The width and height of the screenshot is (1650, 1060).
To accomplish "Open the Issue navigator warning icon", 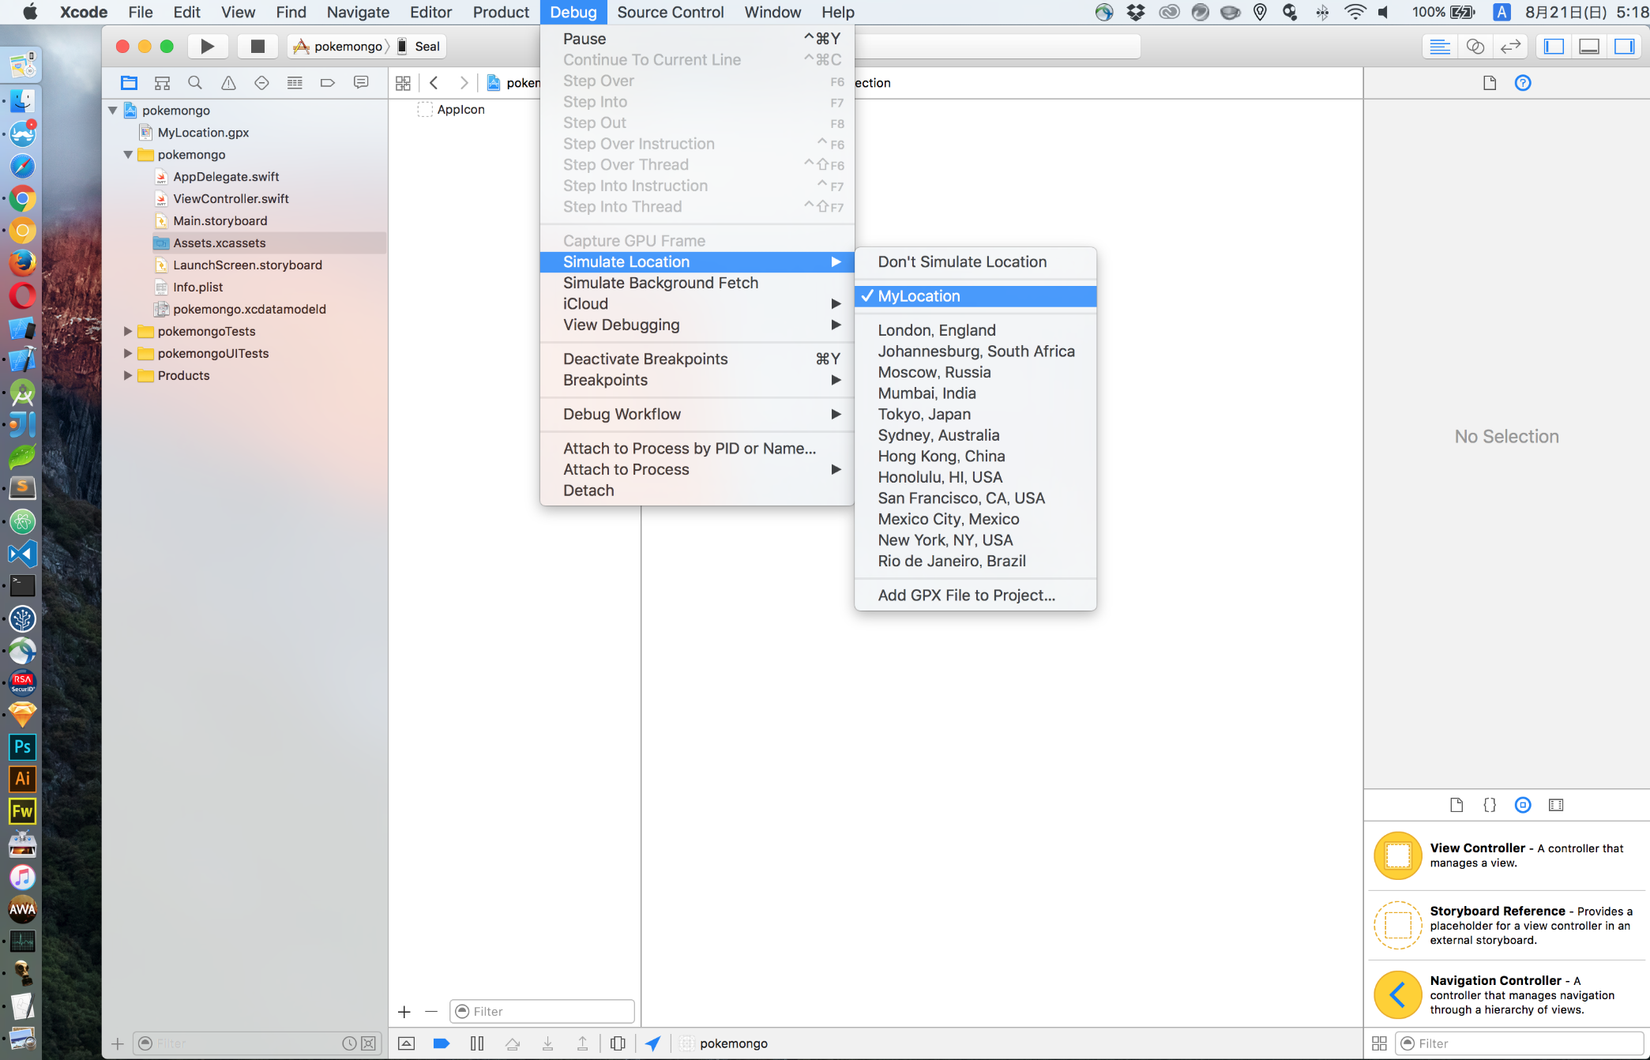I will (x=228, y=83).
